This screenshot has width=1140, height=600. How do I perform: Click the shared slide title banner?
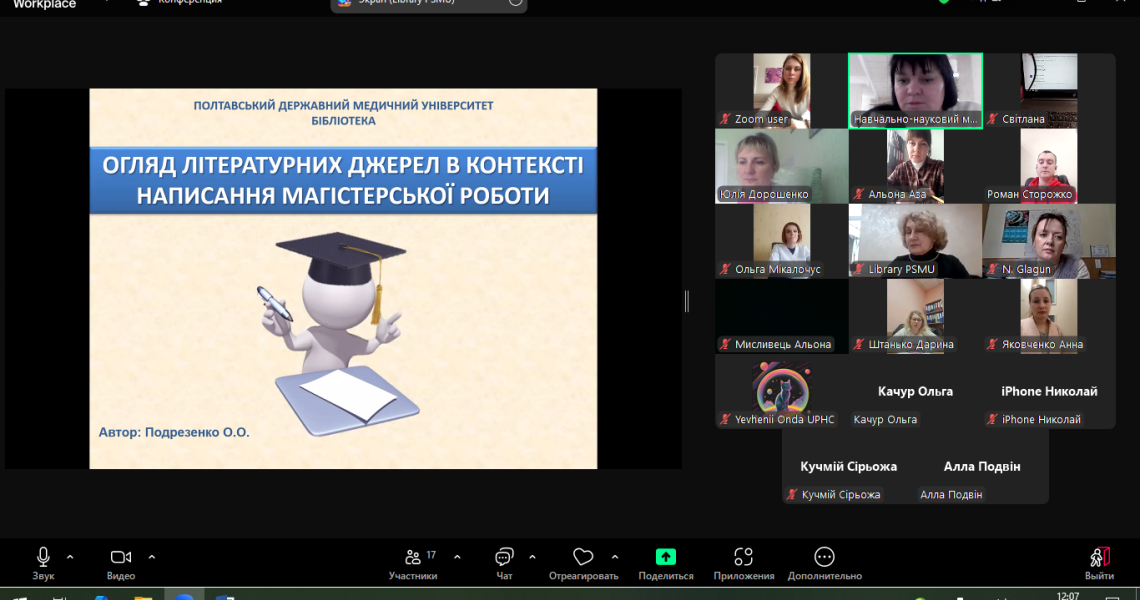coord(343,180)
